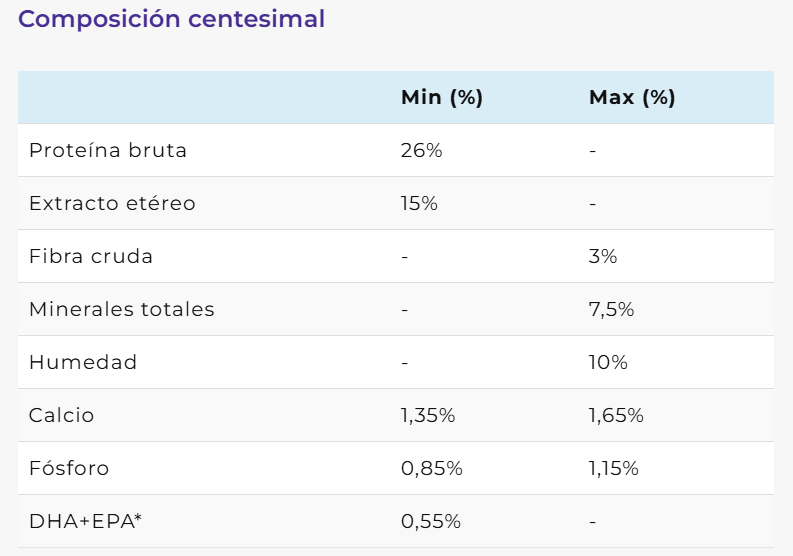Select the "Extracto etéreo" row label
The width and height of the screenshot is (793, 556).
pos(112,203)
